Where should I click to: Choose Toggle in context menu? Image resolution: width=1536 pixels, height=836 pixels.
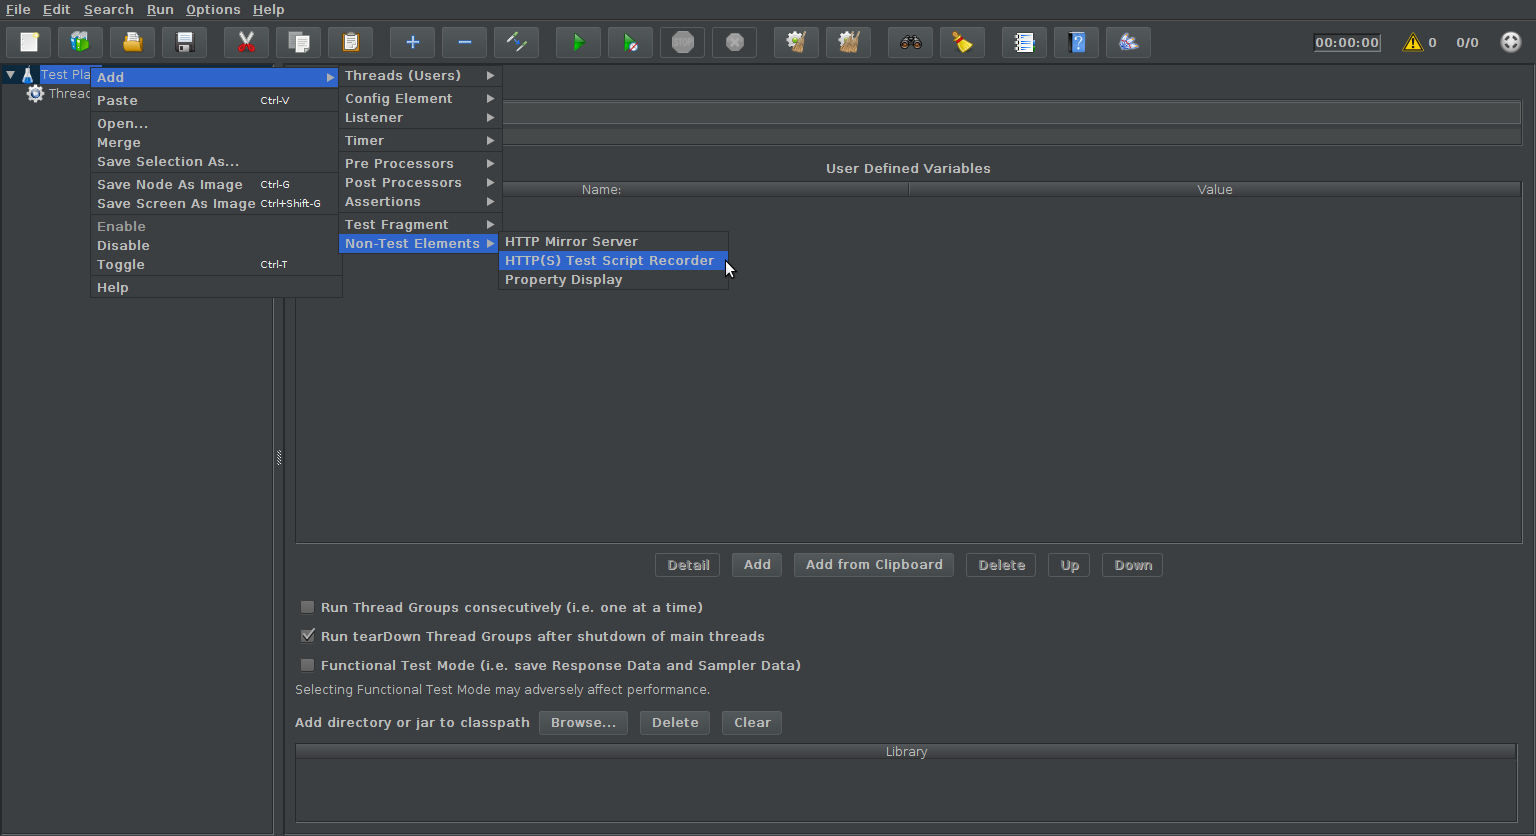(216, 265)
